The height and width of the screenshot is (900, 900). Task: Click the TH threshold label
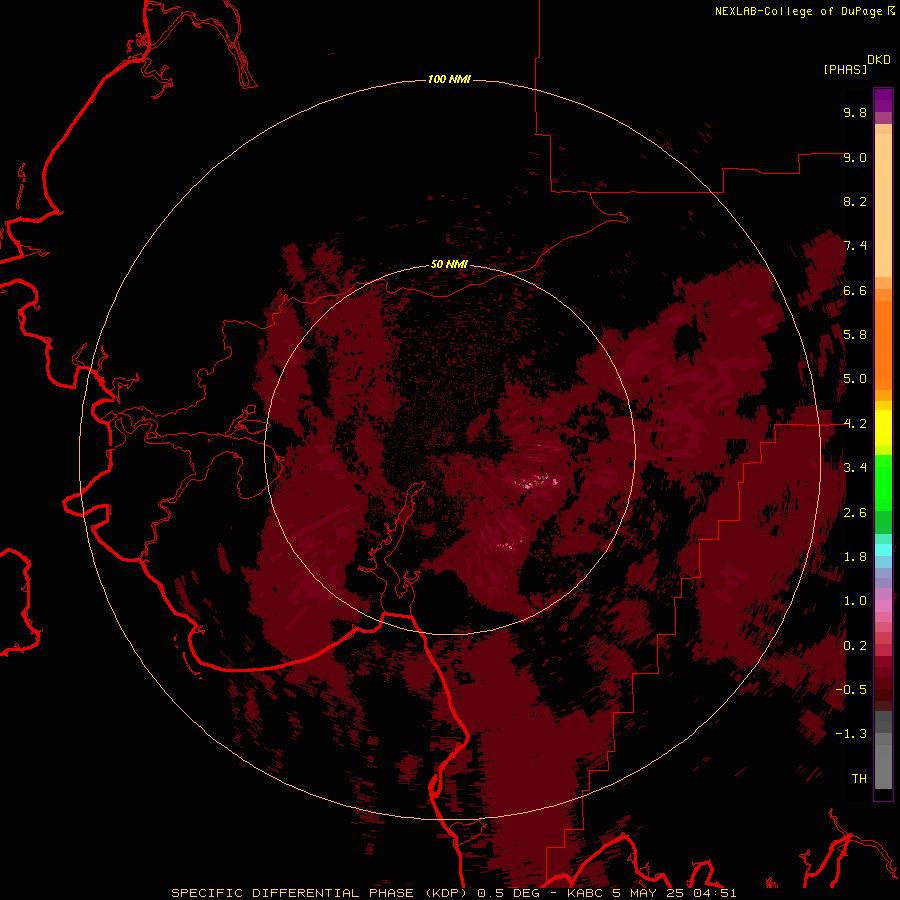(x=859, y=779)
